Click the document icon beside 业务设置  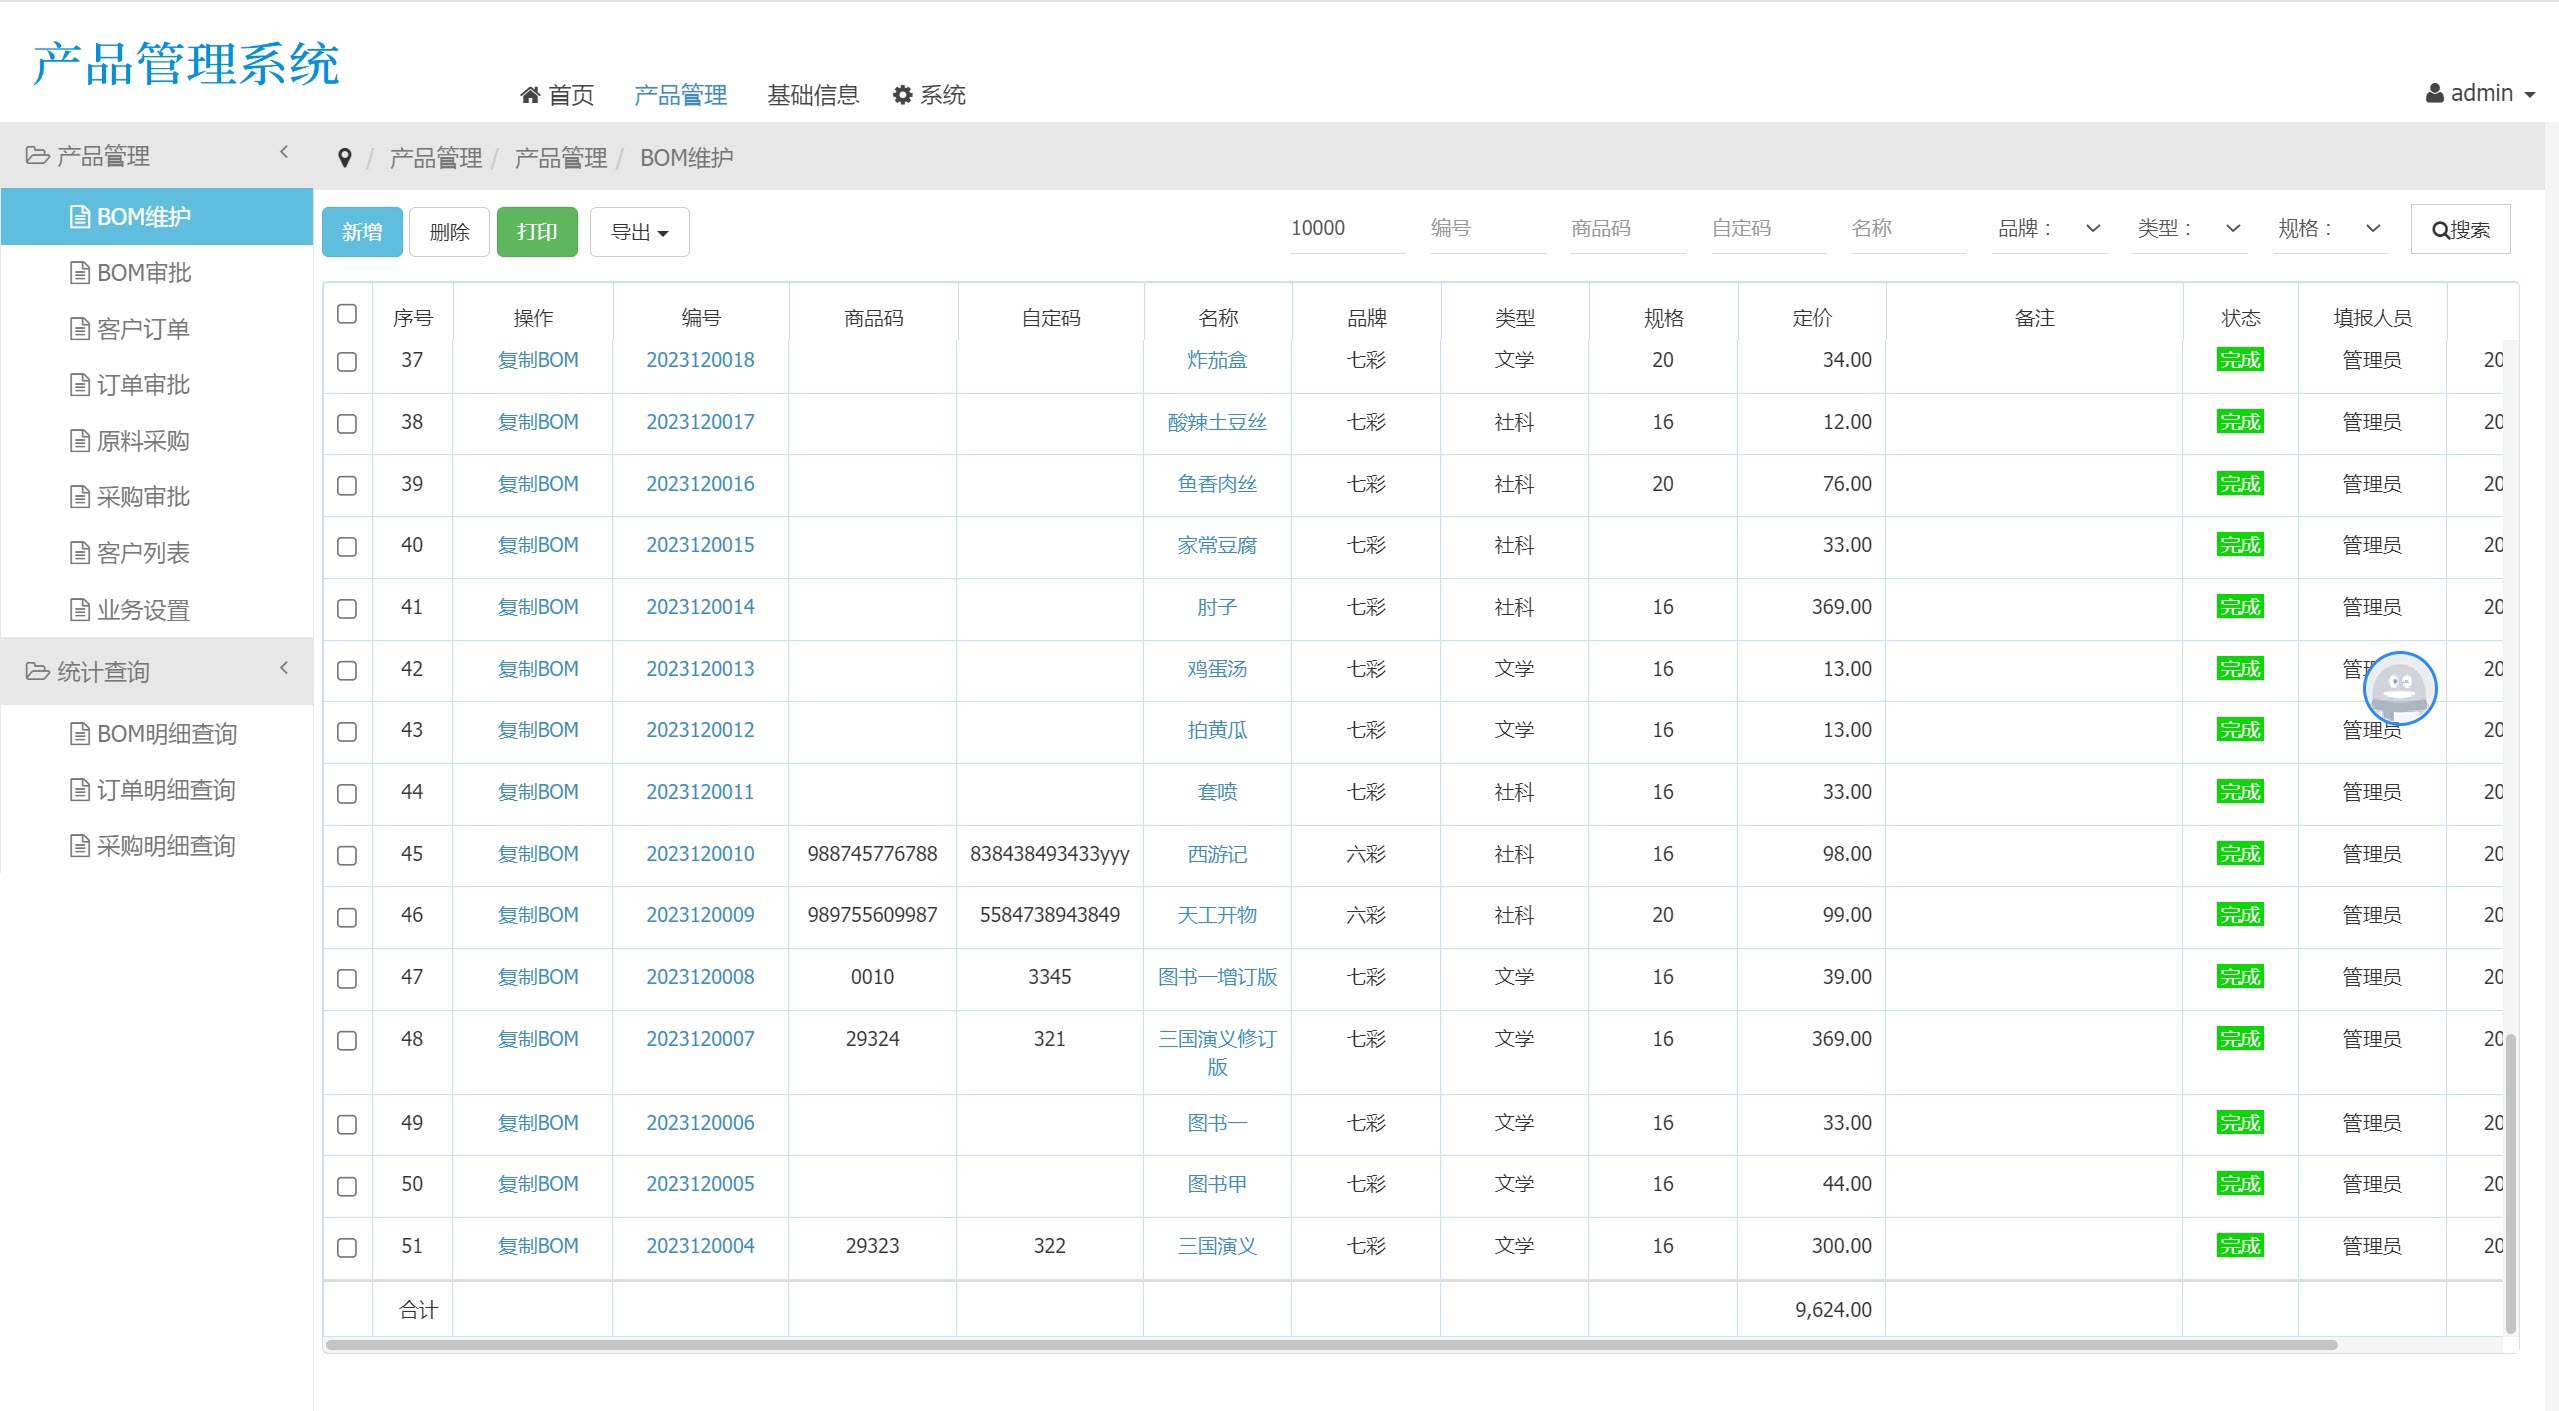pyautogui.click(x=80, y=610)
